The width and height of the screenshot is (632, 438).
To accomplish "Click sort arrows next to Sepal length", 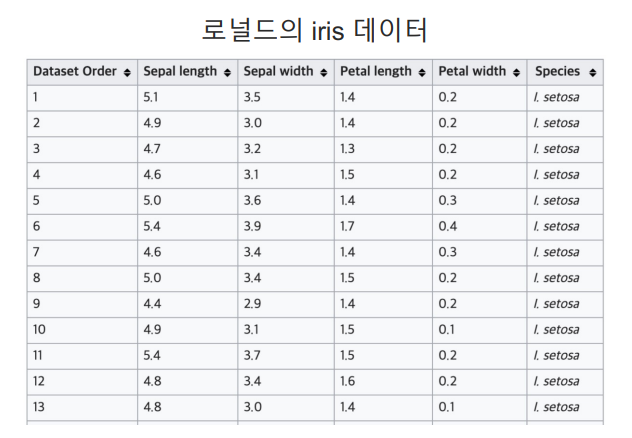I will (x=227, y=73).
